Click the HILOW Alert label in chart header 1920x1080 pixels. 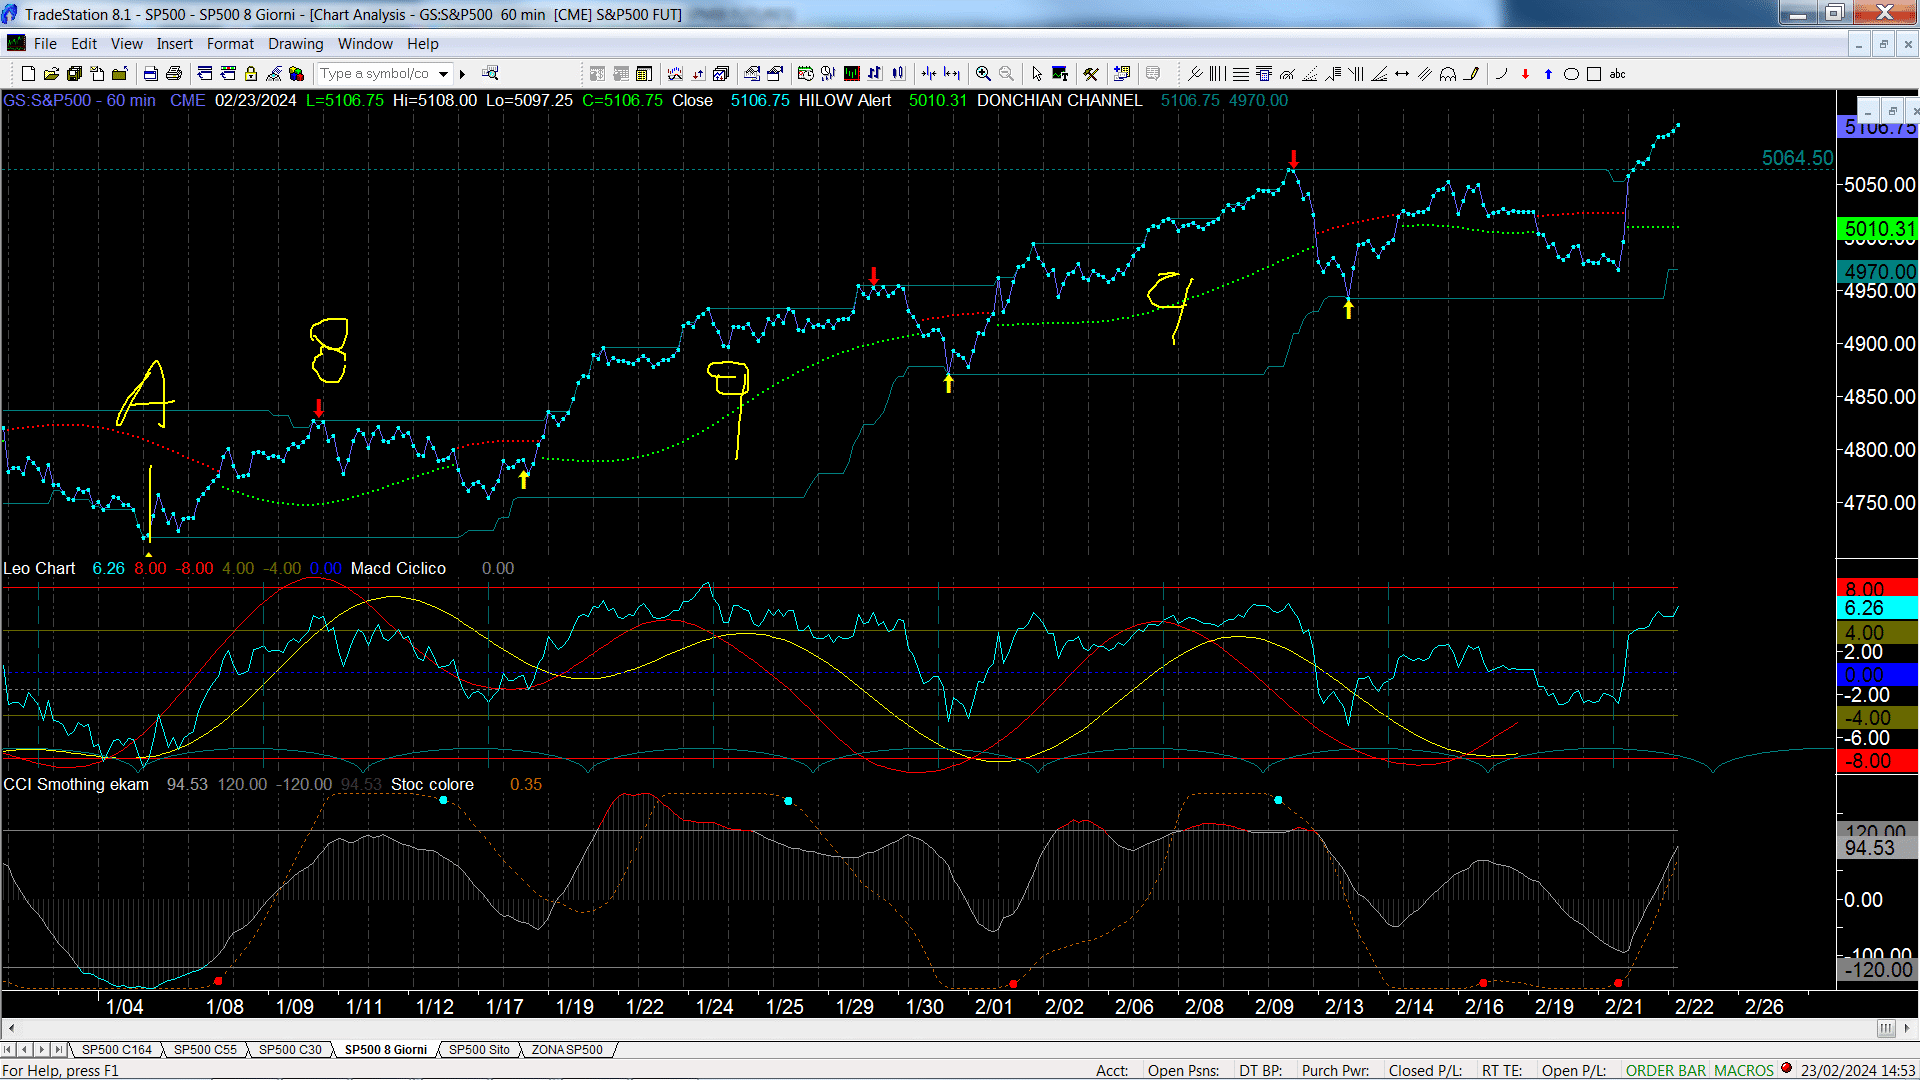(x=844, y=100)
